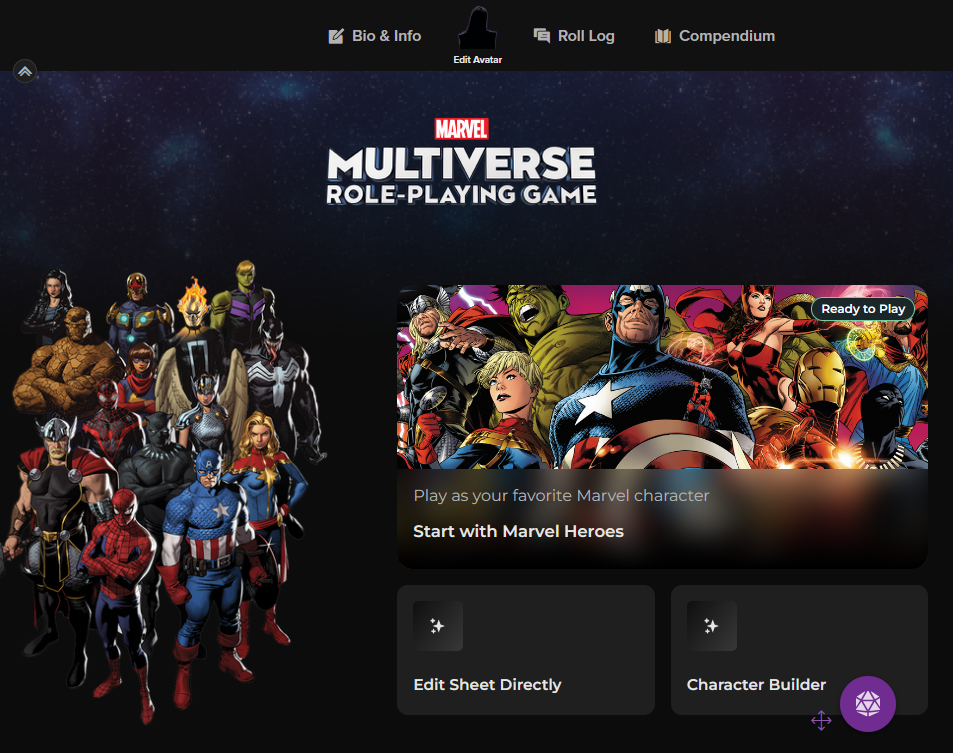Open Edit Sheet Directly
The image size is (953, 753).
pos(487,685)
